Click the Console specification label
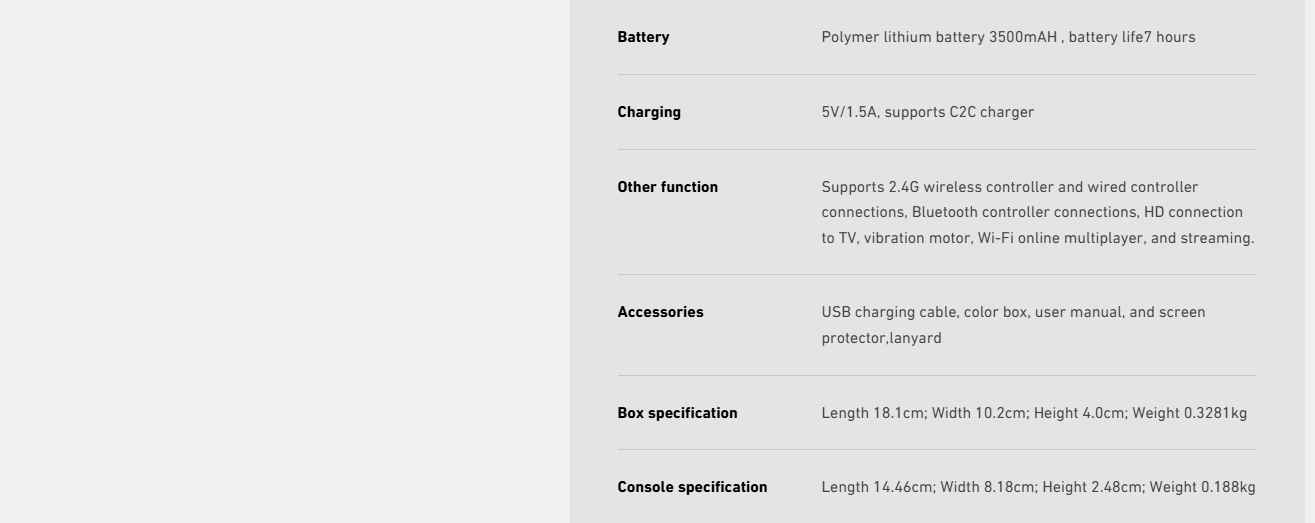This screenshot has width=1315, height=523. click(692, 487)
